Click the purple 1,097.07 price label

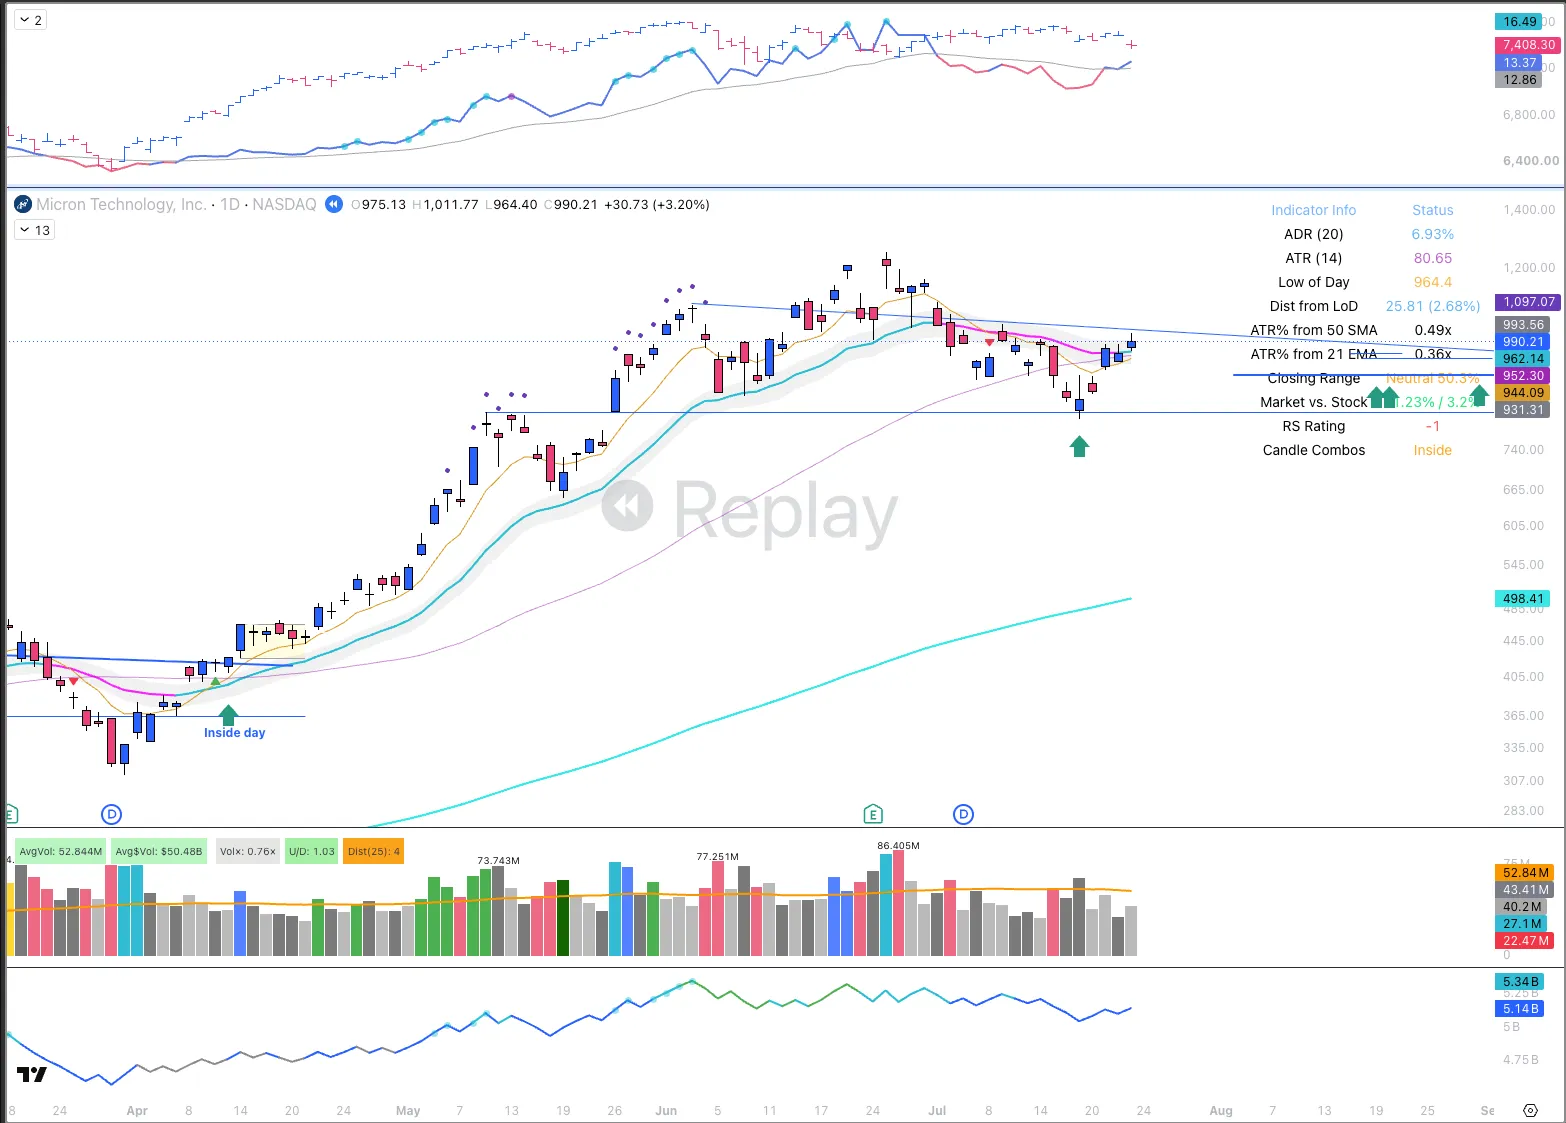pyautogui.click(x=1528, y=302)
